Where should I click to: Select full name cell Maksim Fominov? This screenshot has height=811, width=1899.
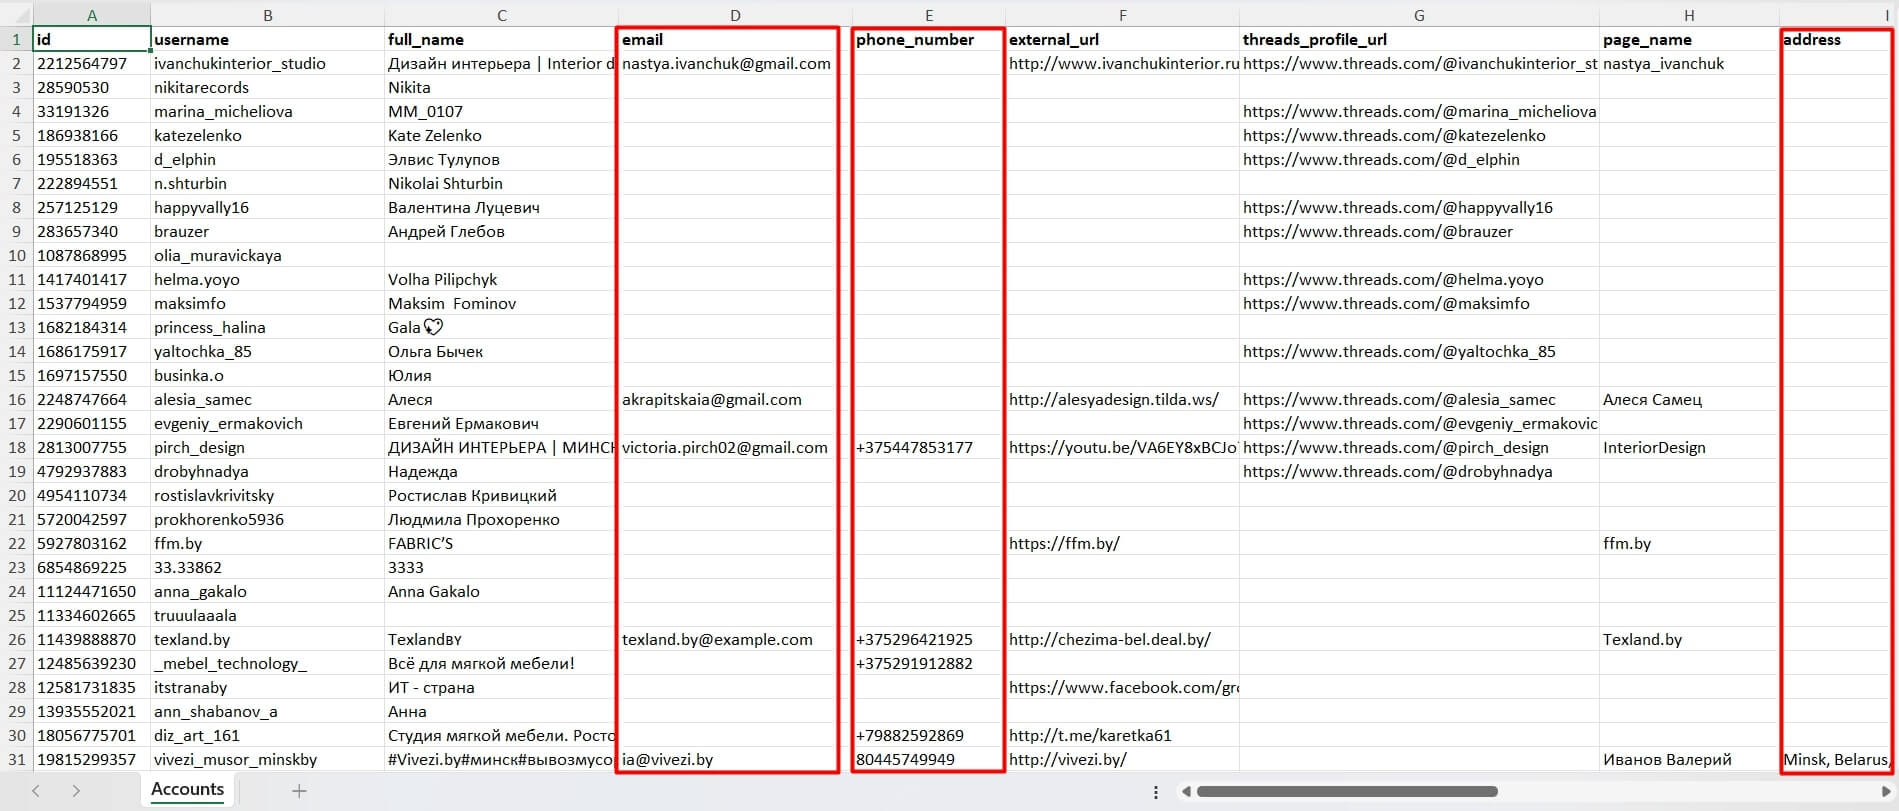click(501, 303)
